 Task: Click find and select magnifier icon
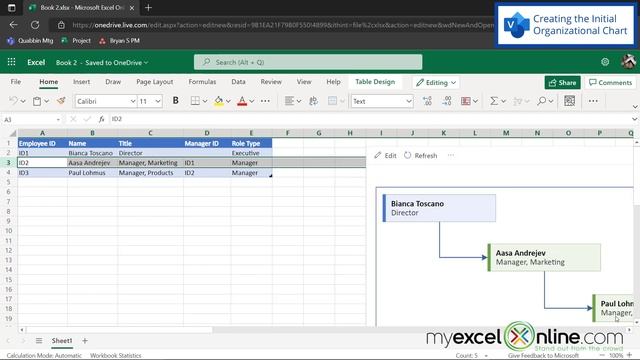(x=542, y=101)
